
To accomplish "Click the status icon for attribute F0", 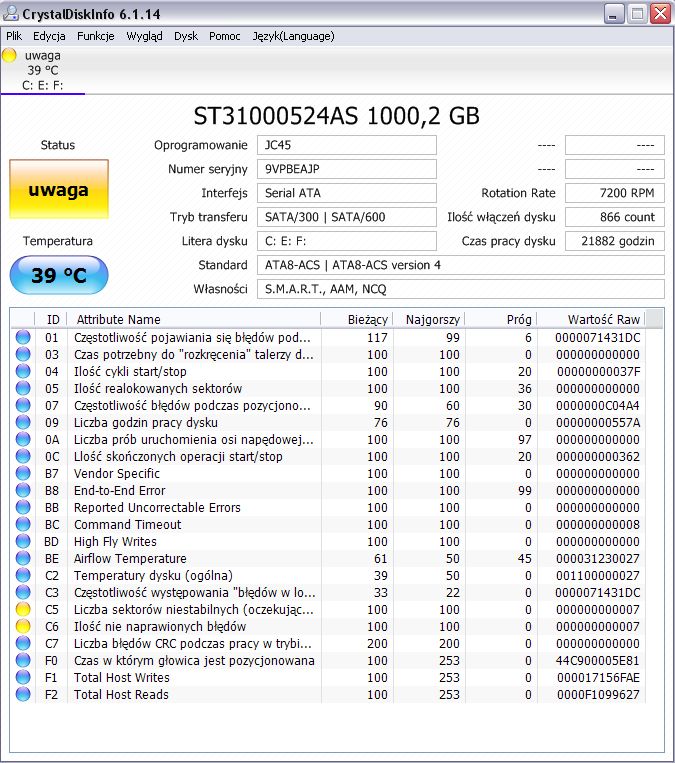I will (23, 660).
